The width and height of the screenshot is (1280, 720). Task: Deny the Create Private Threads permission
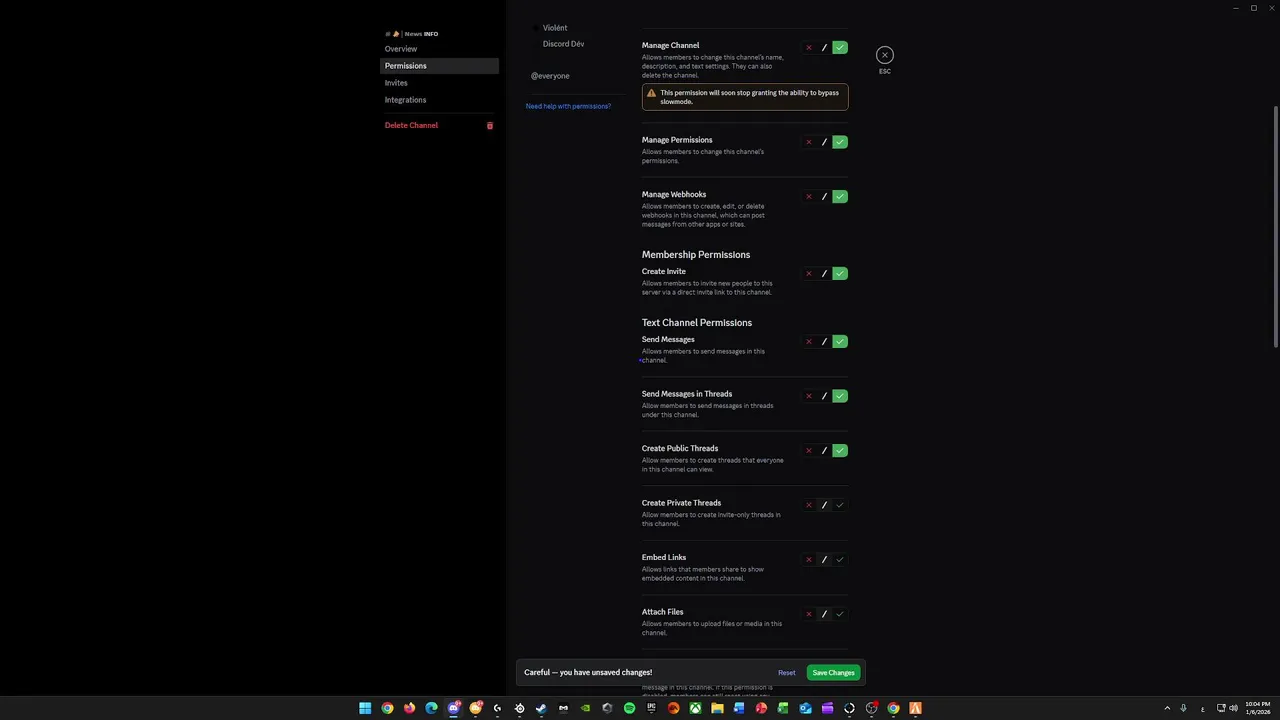point(809,505)
